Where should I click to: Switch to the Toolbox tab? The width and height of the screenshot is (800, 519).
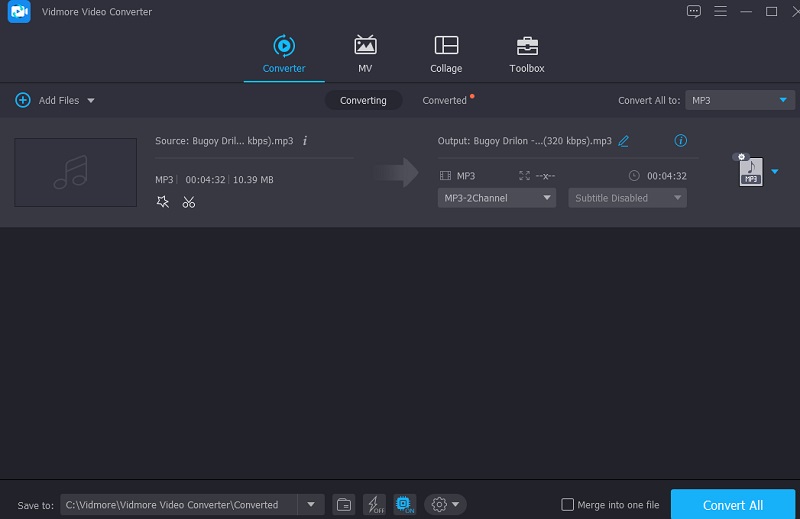click(x=526, y=55)
